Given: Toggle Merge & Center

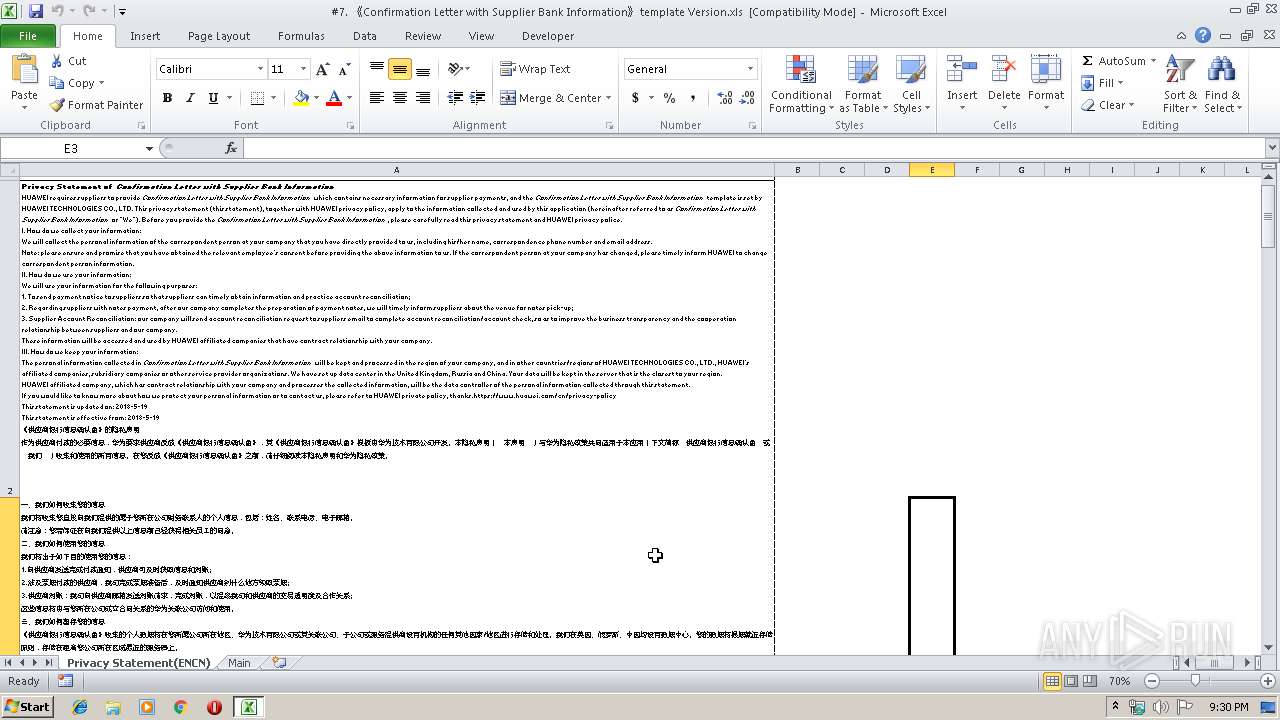Looking at the screenshot, I should 551,98.
